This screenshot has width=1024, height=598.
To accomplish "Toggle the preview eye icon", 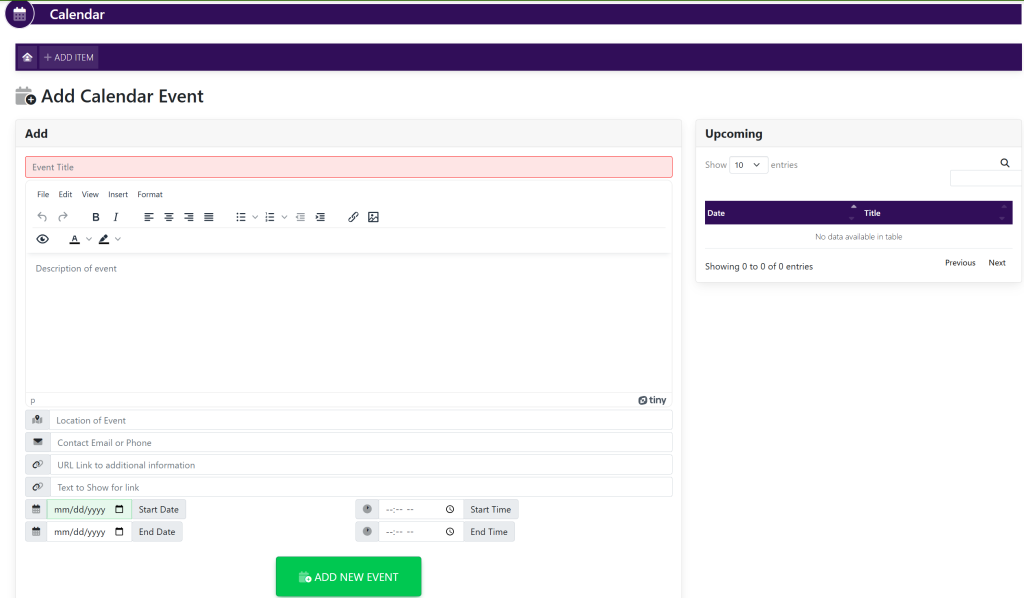I will coord(42,239).
